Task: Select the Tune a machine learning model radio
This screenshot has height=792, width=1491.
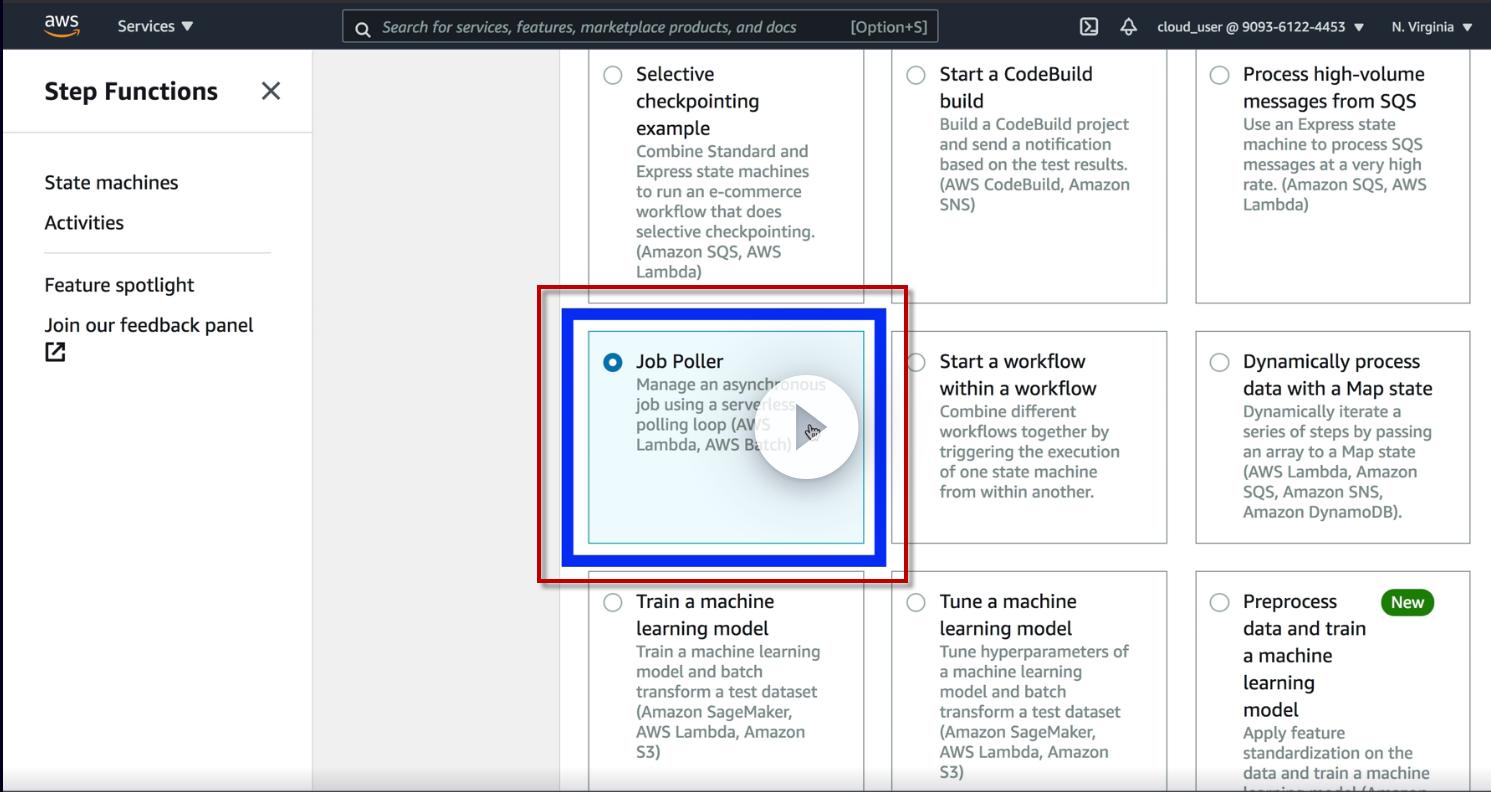Action: tap(916, 602)
